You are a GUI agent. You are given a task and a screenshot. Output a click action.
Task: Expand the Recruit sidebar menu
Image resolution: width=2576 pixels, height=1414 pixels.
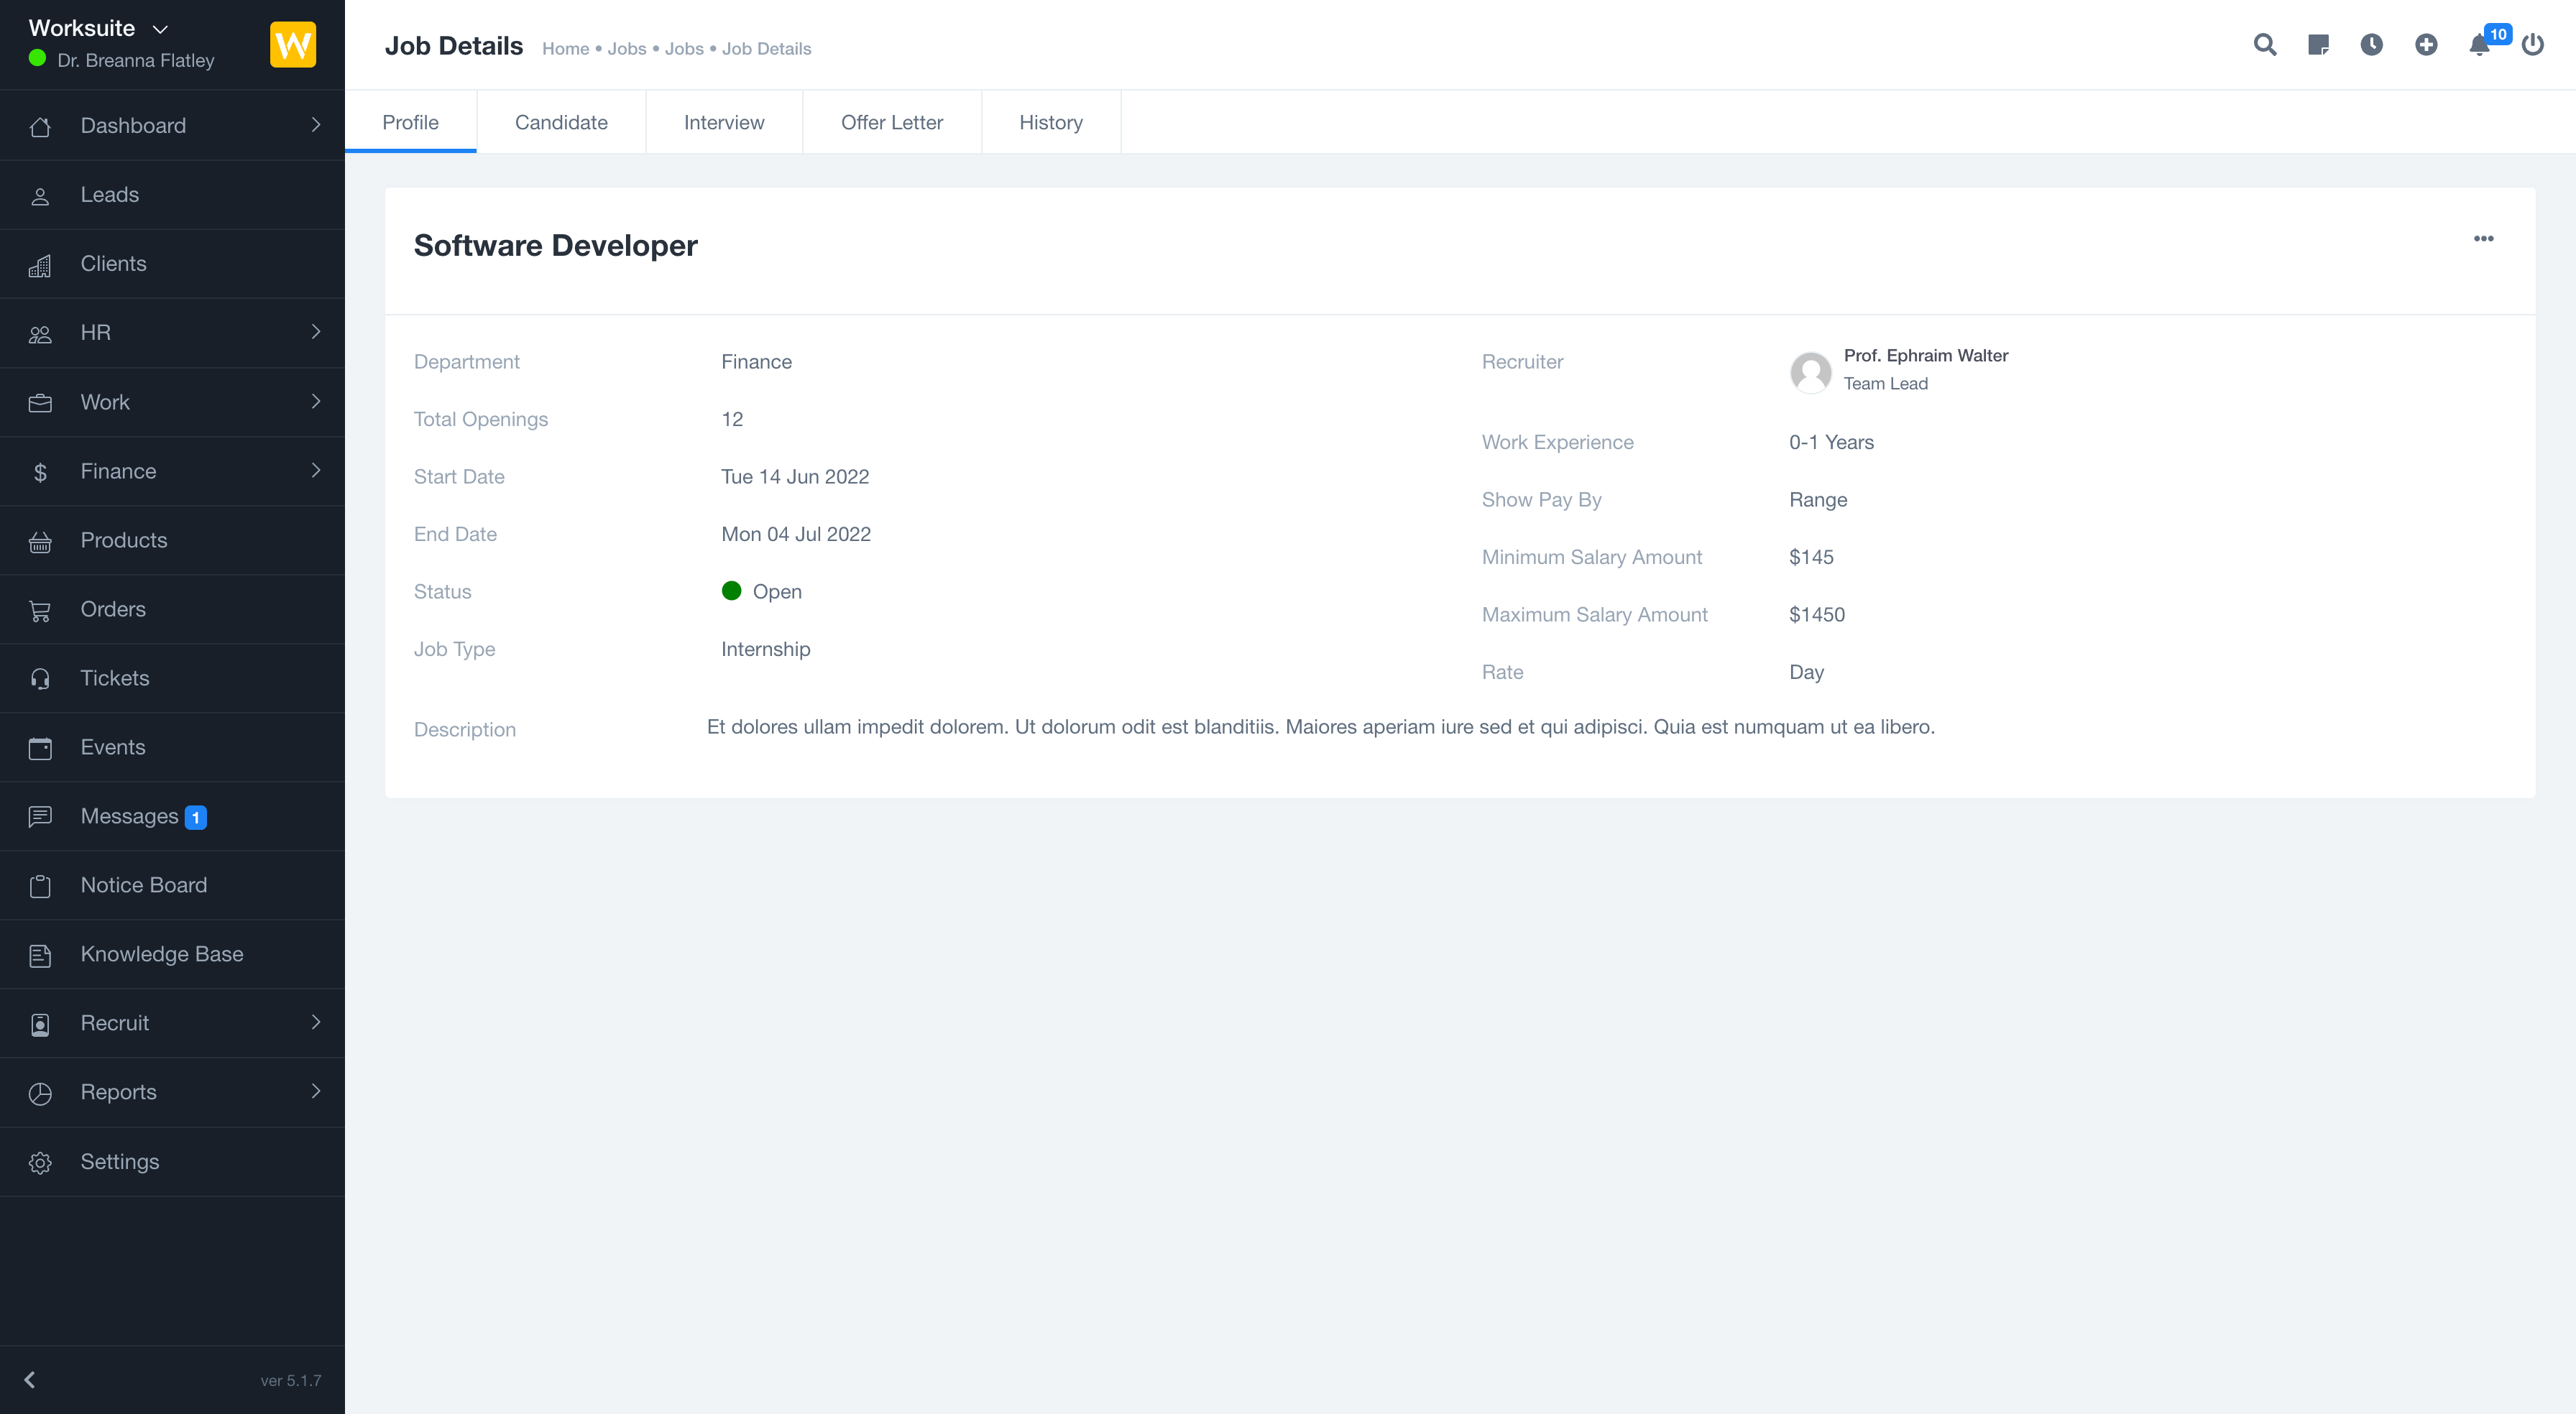pyautogui.click(x=172, y=1023)
